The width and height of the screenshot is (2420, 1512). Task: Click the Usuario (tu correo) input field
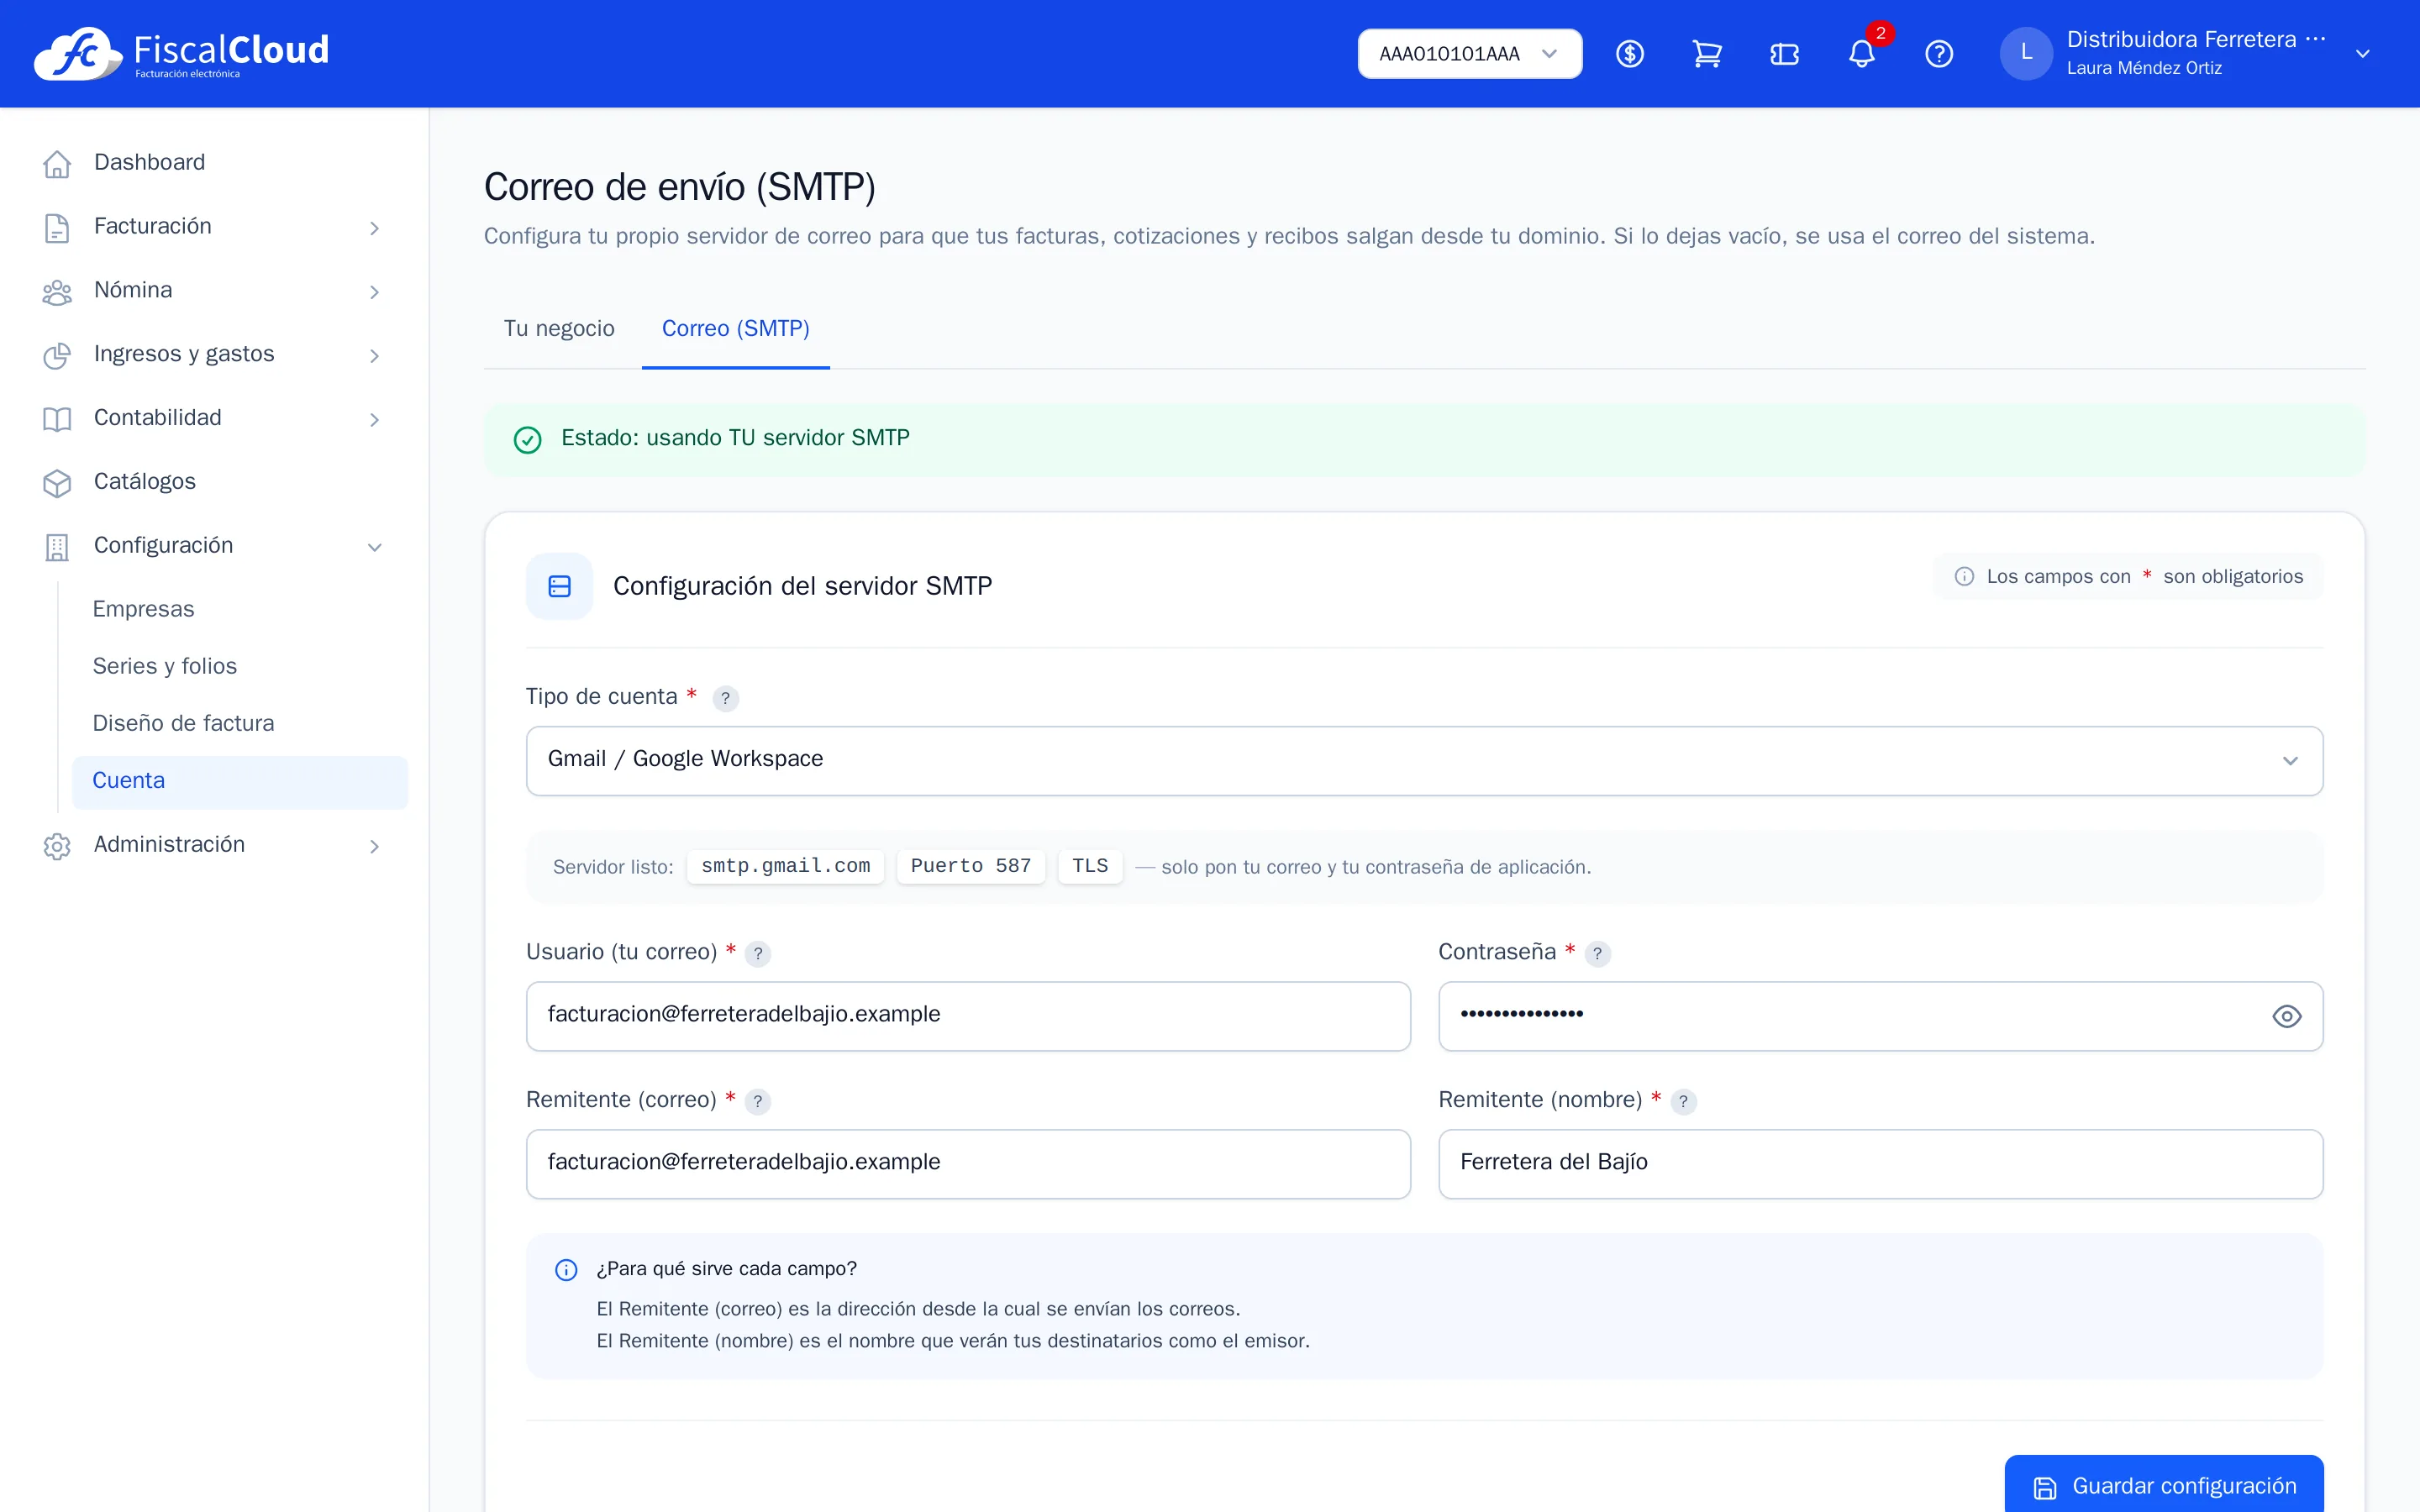point(968,1016)
